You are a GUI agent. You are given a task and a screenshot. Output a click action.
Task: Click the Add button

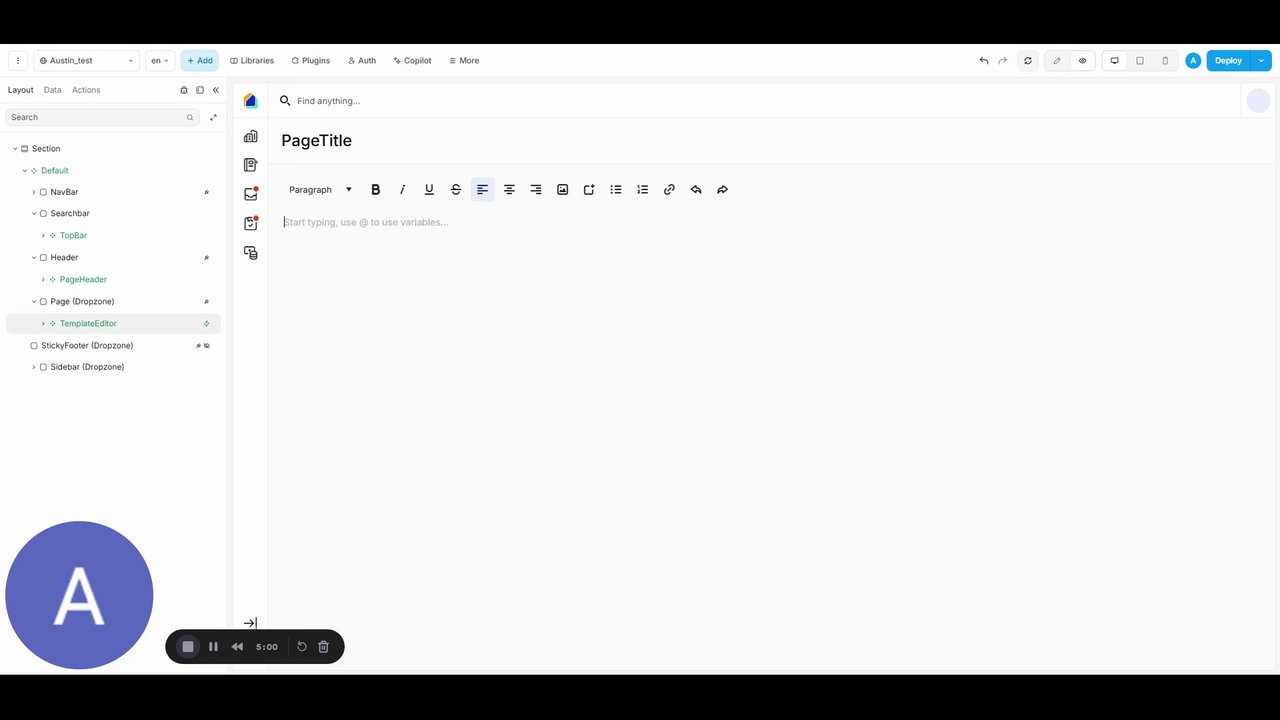200,61
